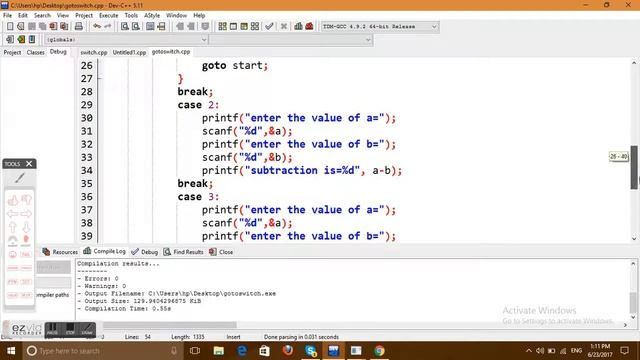Click the Compile & Run toolbar icon
The width and height of the screenshot is (640, 360).
tap(244, 26)
